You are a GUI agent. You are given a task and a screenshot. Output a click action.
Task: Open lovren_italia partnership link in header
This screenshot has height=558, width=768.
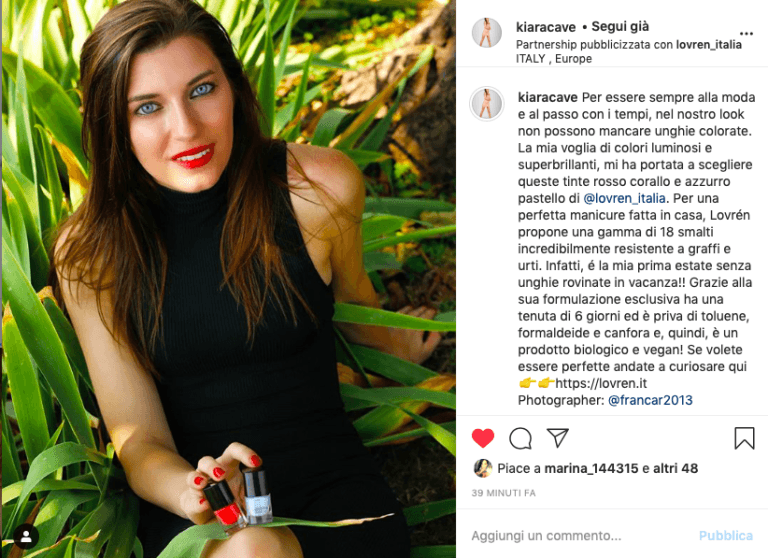[x=709, y=45]
